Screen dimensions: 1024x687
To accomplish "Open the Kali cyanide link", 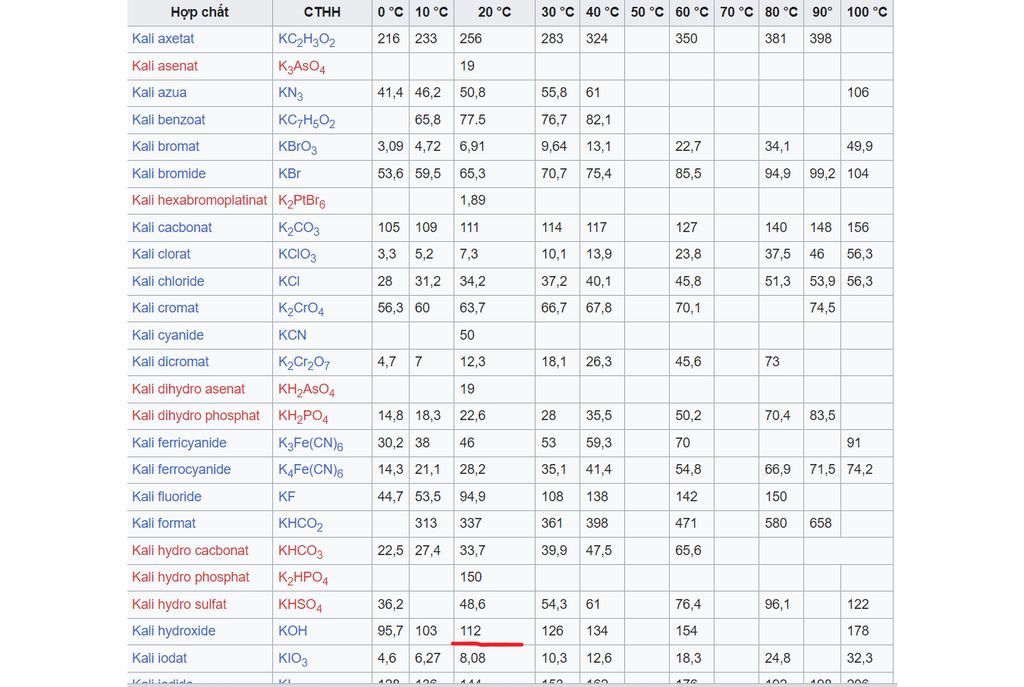I will click(x=168, y=336).
